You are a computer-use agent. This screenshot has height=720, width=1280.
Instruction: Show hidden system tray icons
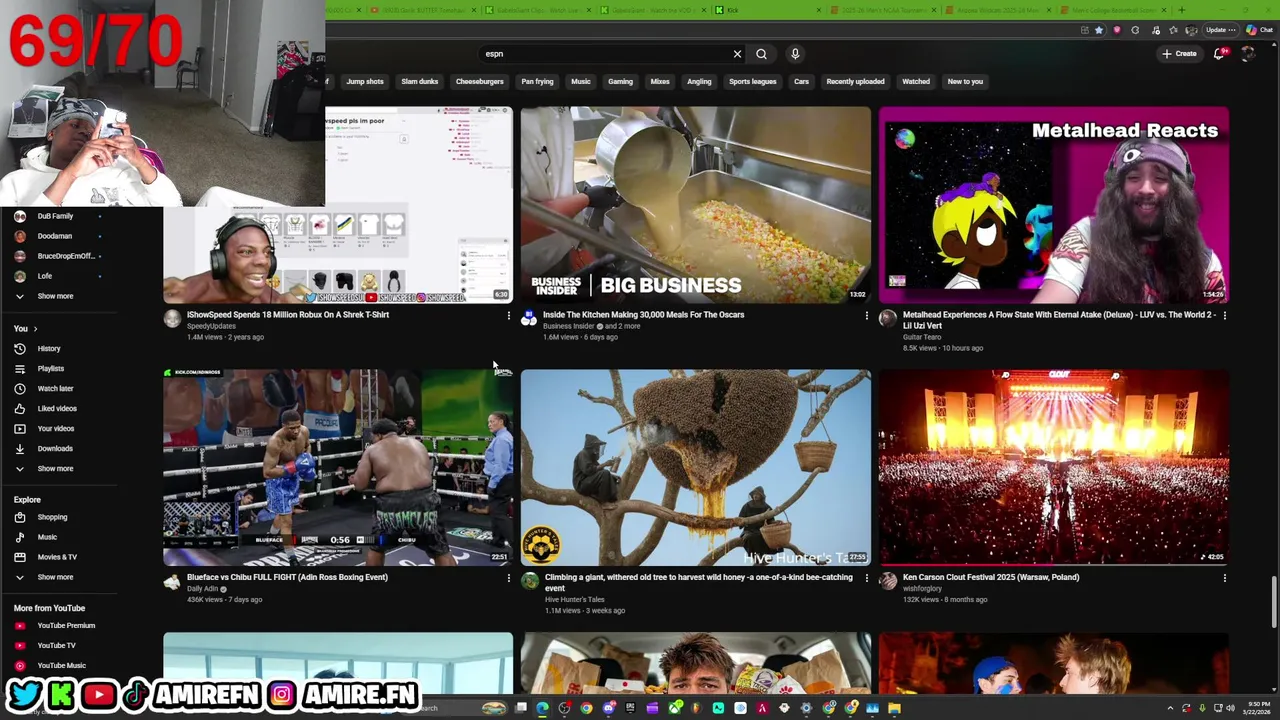[1170, 708]
